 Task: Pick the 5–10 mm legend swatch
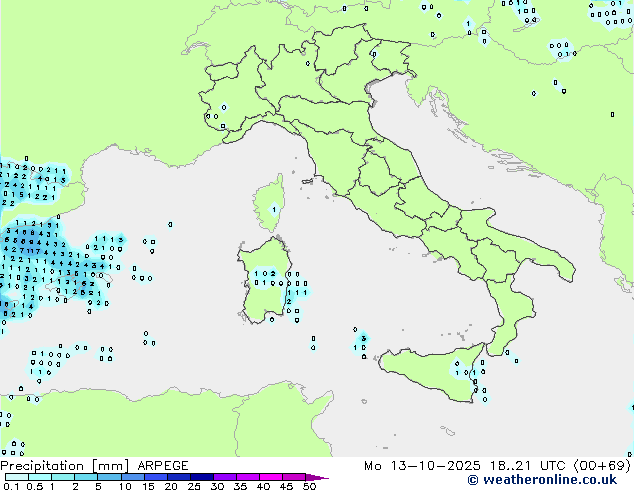[109, 477]
